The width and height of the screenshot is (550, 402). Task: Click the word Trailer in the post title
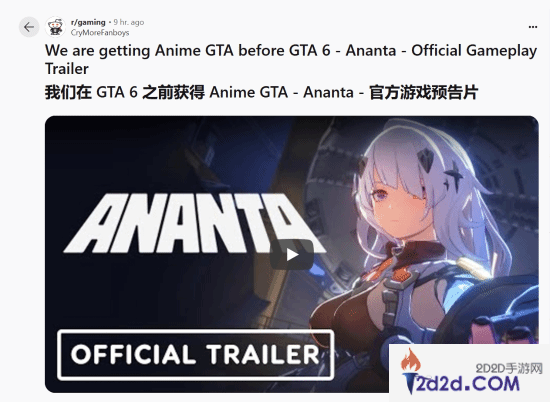coord(67,68)
